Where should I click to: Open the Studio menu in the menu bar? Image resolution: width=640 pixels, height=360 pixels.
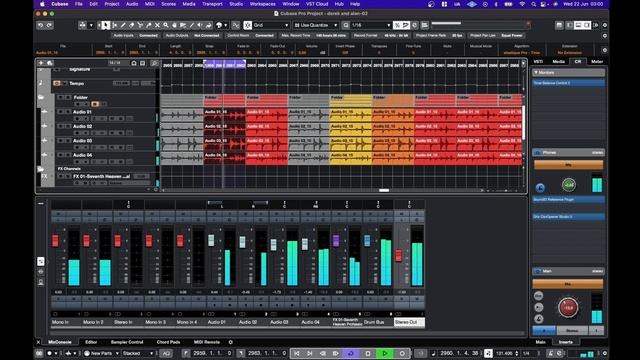tap(236, 4)
